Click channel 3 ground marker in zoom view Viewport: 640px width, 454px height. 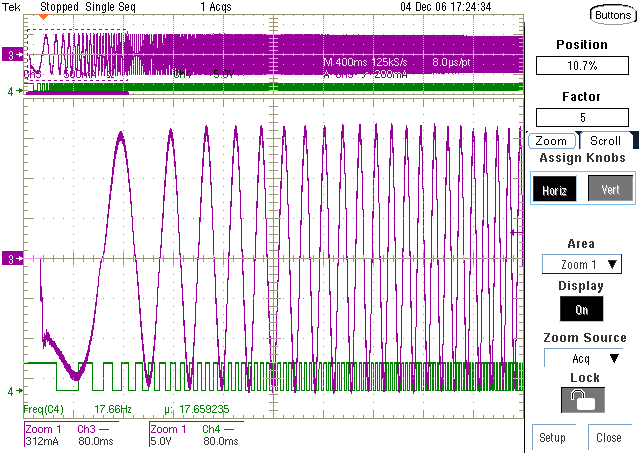[12, 258]
